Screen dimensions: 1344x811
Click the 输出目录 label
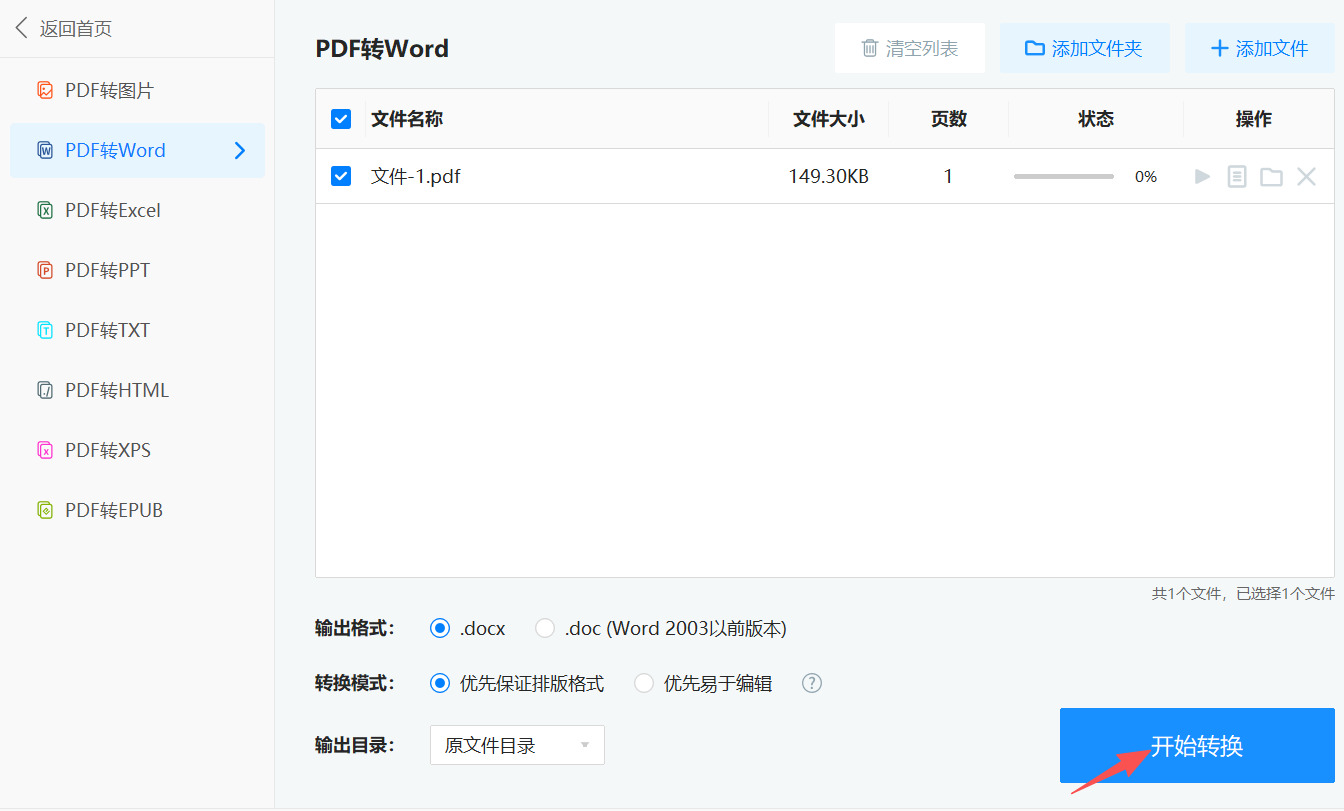(x=355, y=745)
